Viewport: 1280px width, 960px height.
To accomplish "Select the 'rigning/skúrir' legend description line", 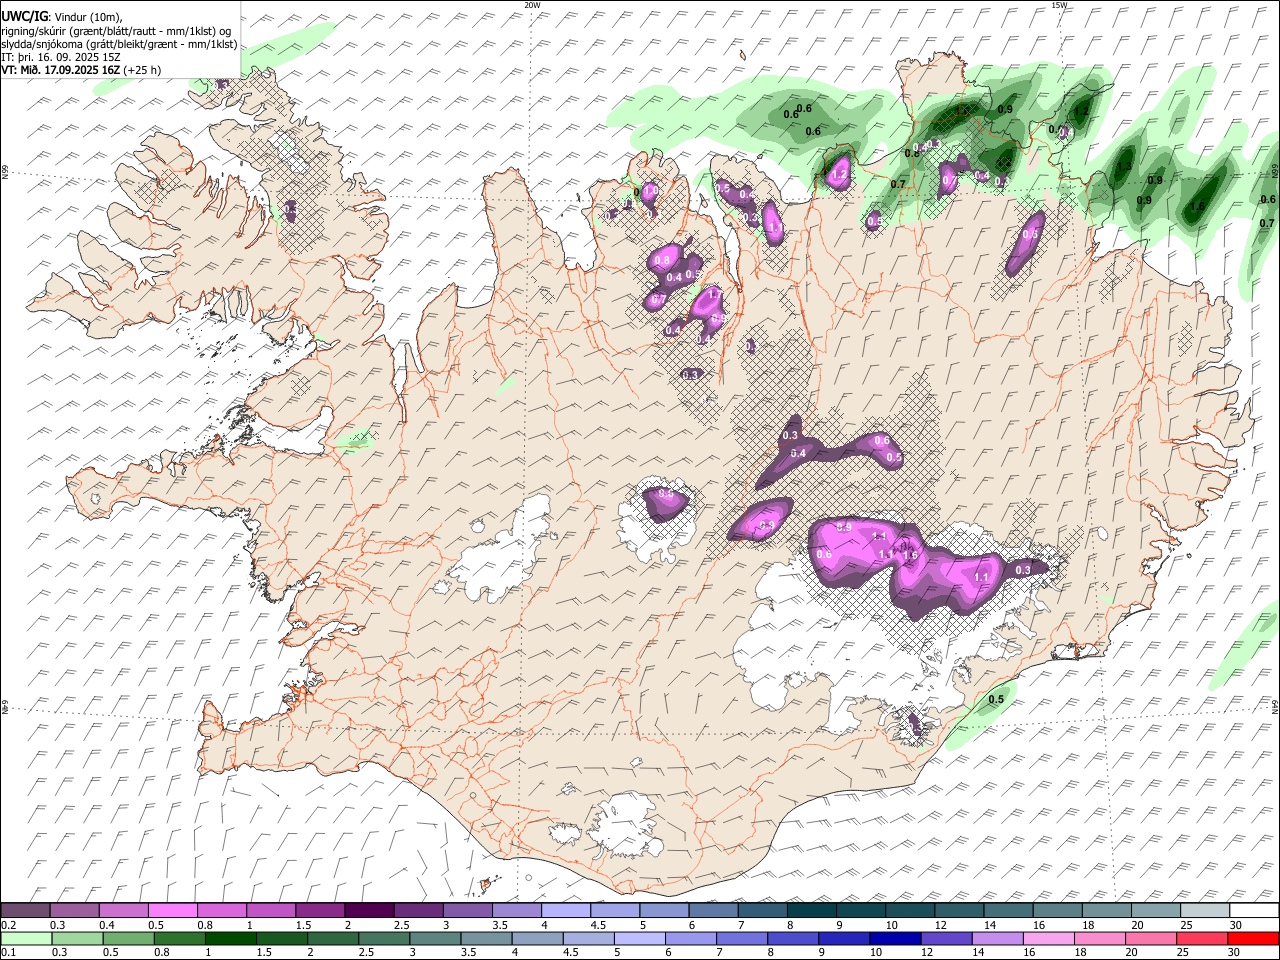I will [117, 31].
